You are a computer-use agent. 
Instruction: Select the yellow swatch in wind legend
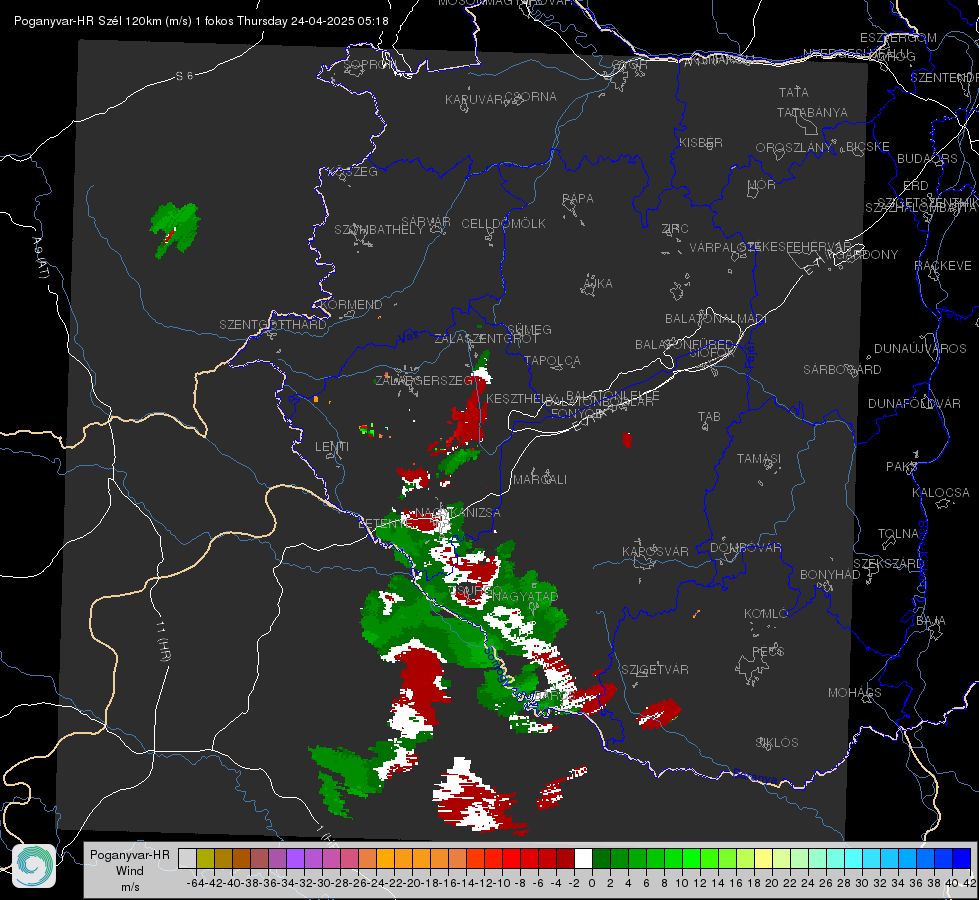764,859
